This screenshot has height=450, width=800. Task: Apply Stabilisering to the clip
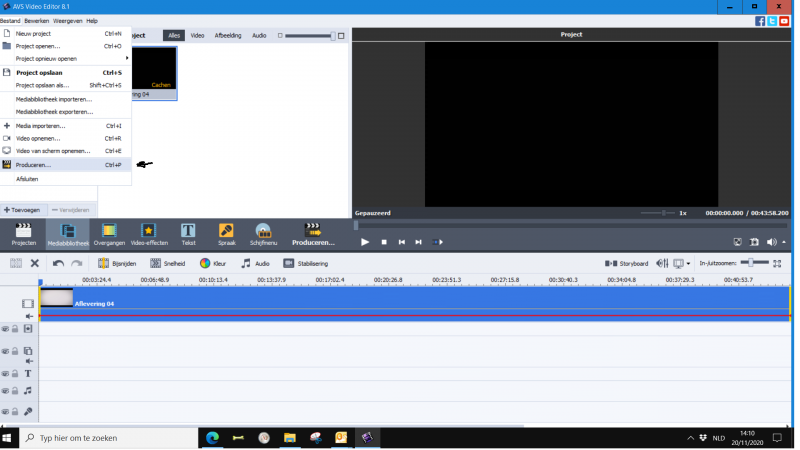click(304, 264)
